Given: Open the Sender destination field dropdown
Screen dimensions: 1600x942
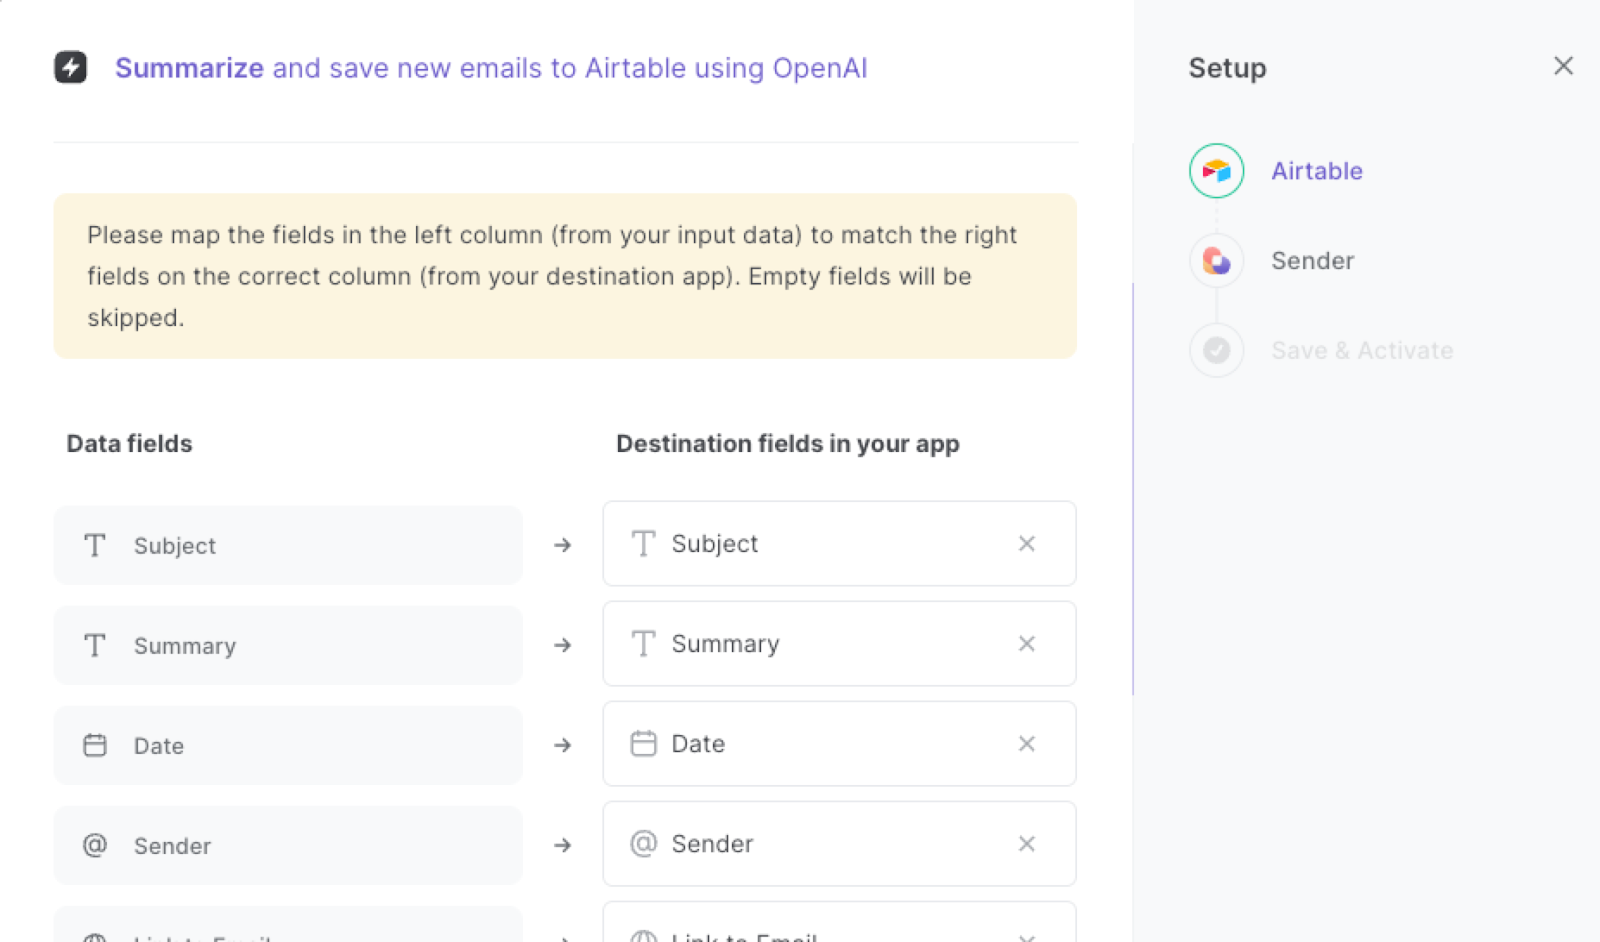Looking at the screenshot, I should 839,844.
